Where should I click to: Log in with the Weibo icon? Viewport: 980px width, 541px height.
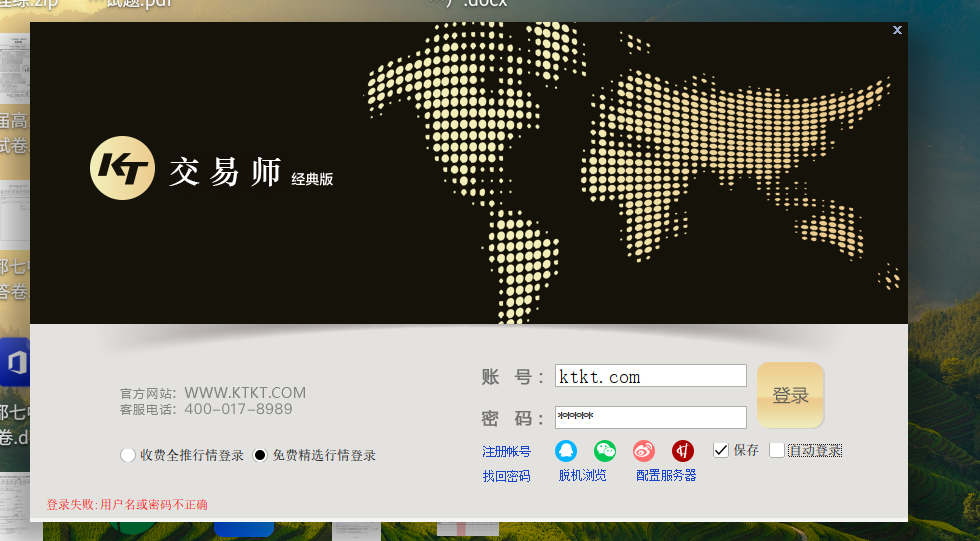click(x=644, y=451)
